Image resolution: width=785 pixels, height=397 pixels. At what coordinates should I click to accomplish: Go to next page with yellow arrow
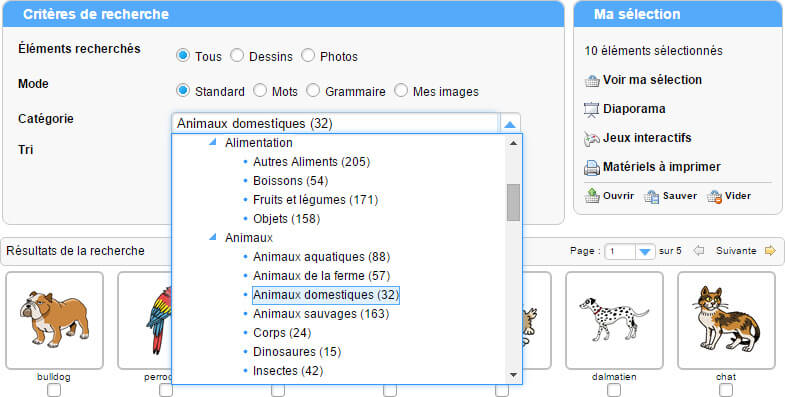coord(770,251)
